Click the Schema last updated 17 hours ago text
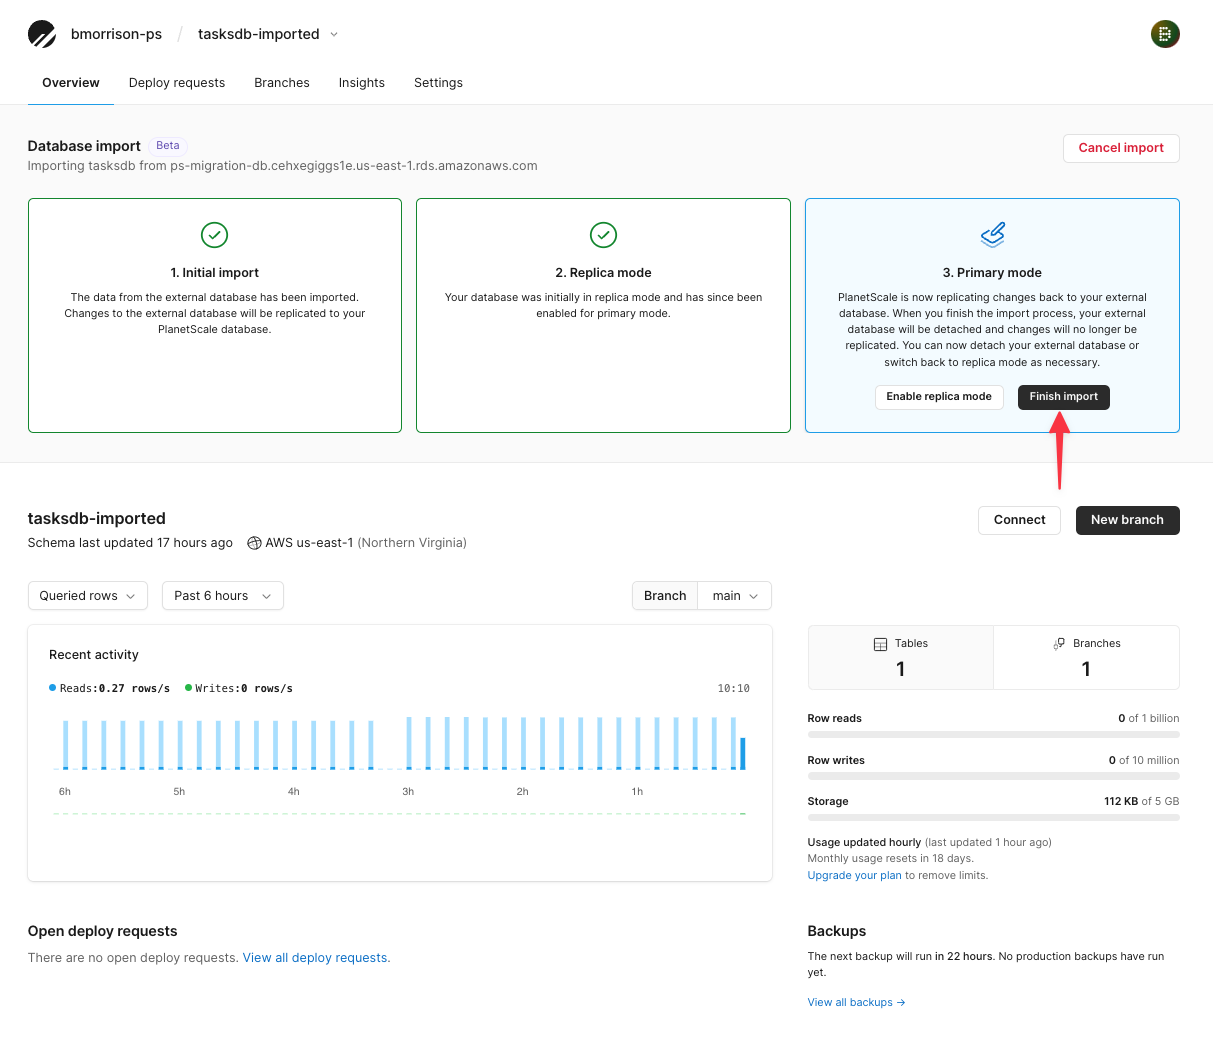This screenshot has height=1039, width=1213. point(130,543)
